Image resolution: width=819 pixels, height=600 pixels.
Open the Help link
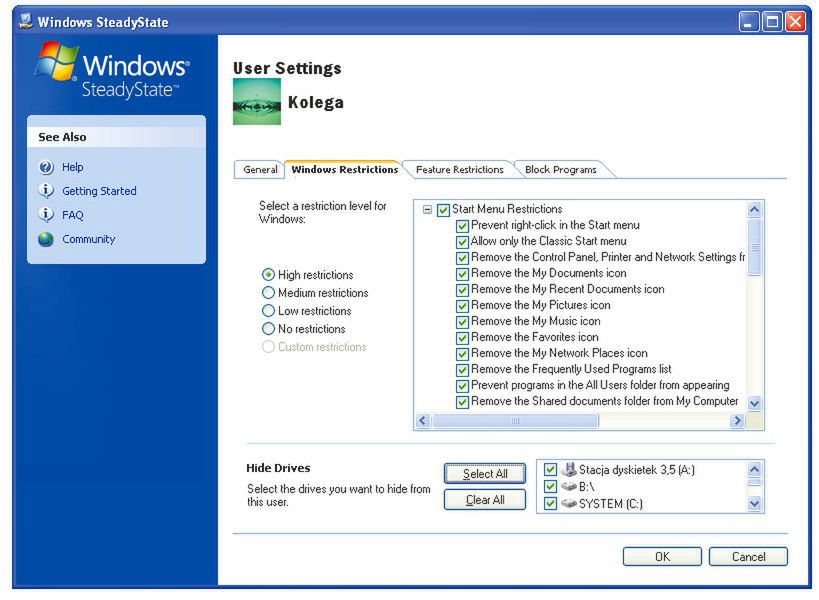coord(73,167)
